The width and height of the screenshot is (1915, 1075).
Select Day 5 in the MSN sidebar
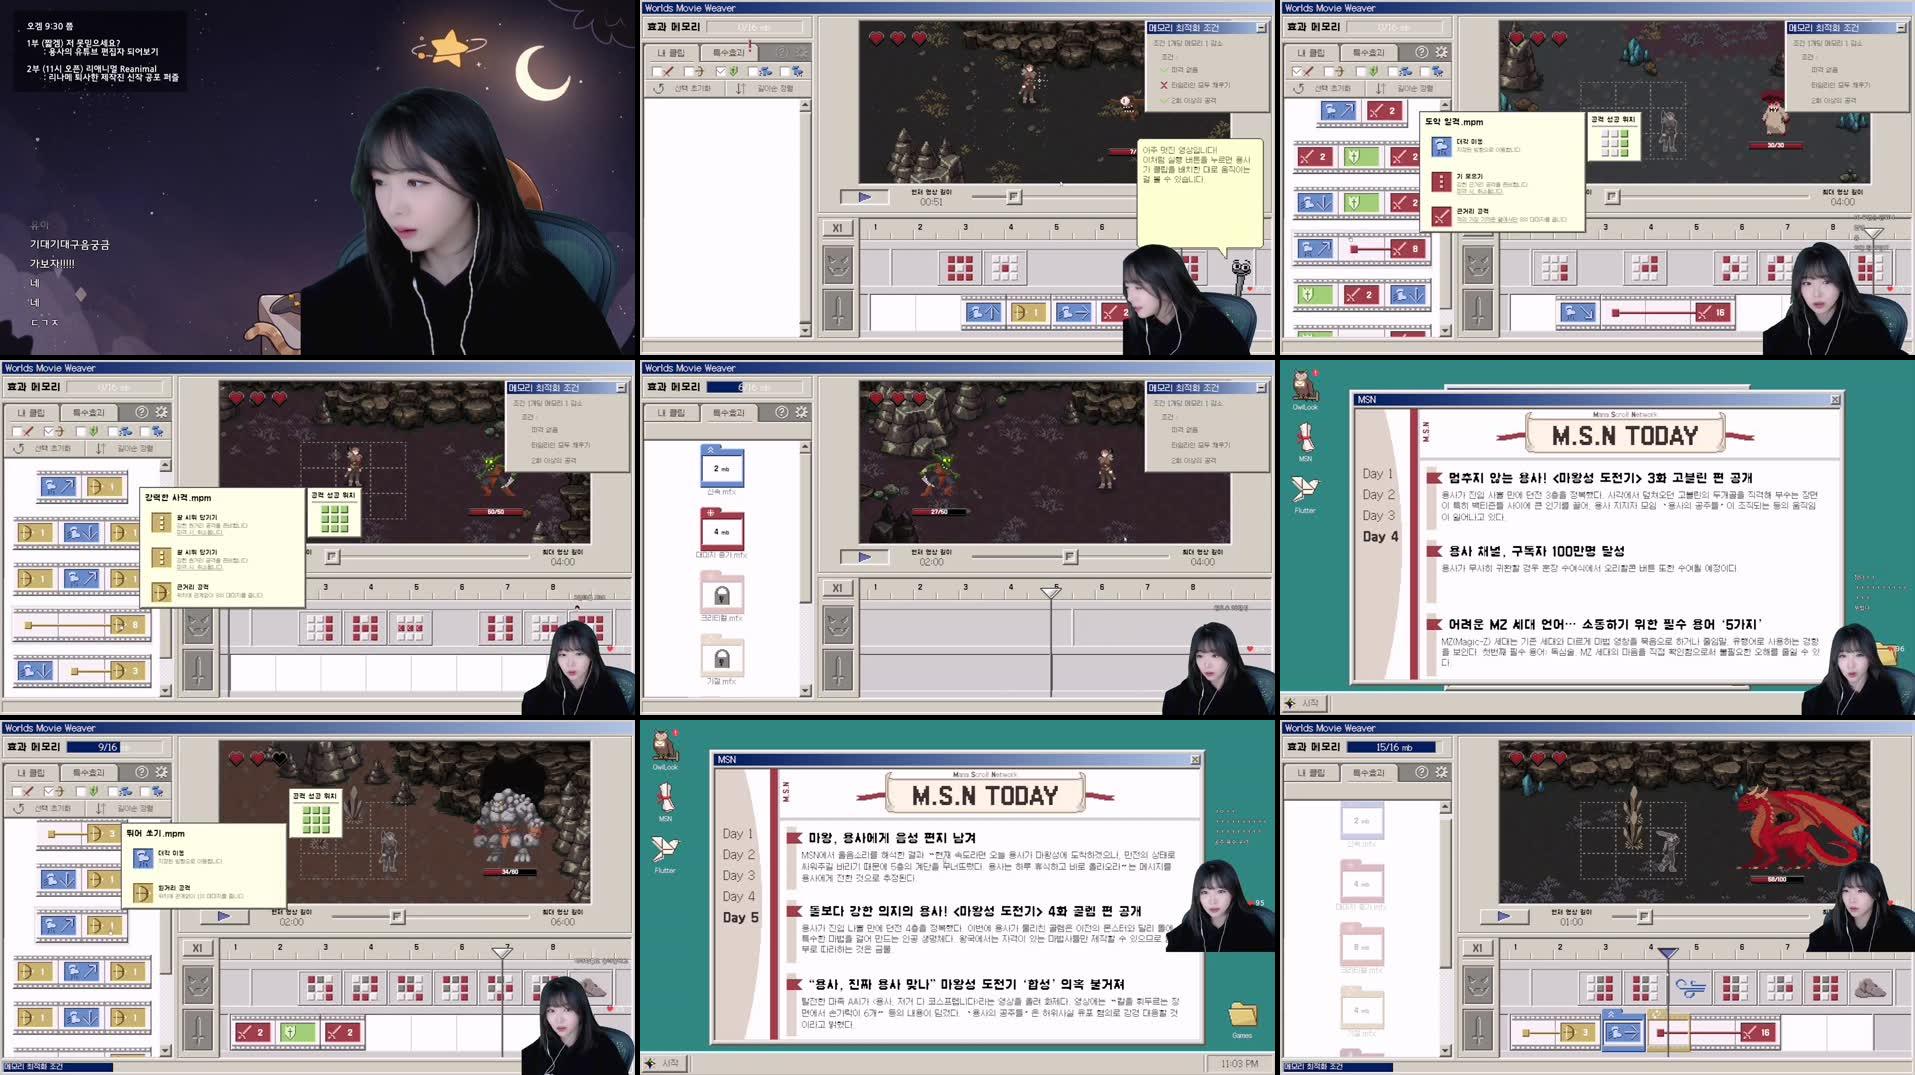(x=740, y=918)
